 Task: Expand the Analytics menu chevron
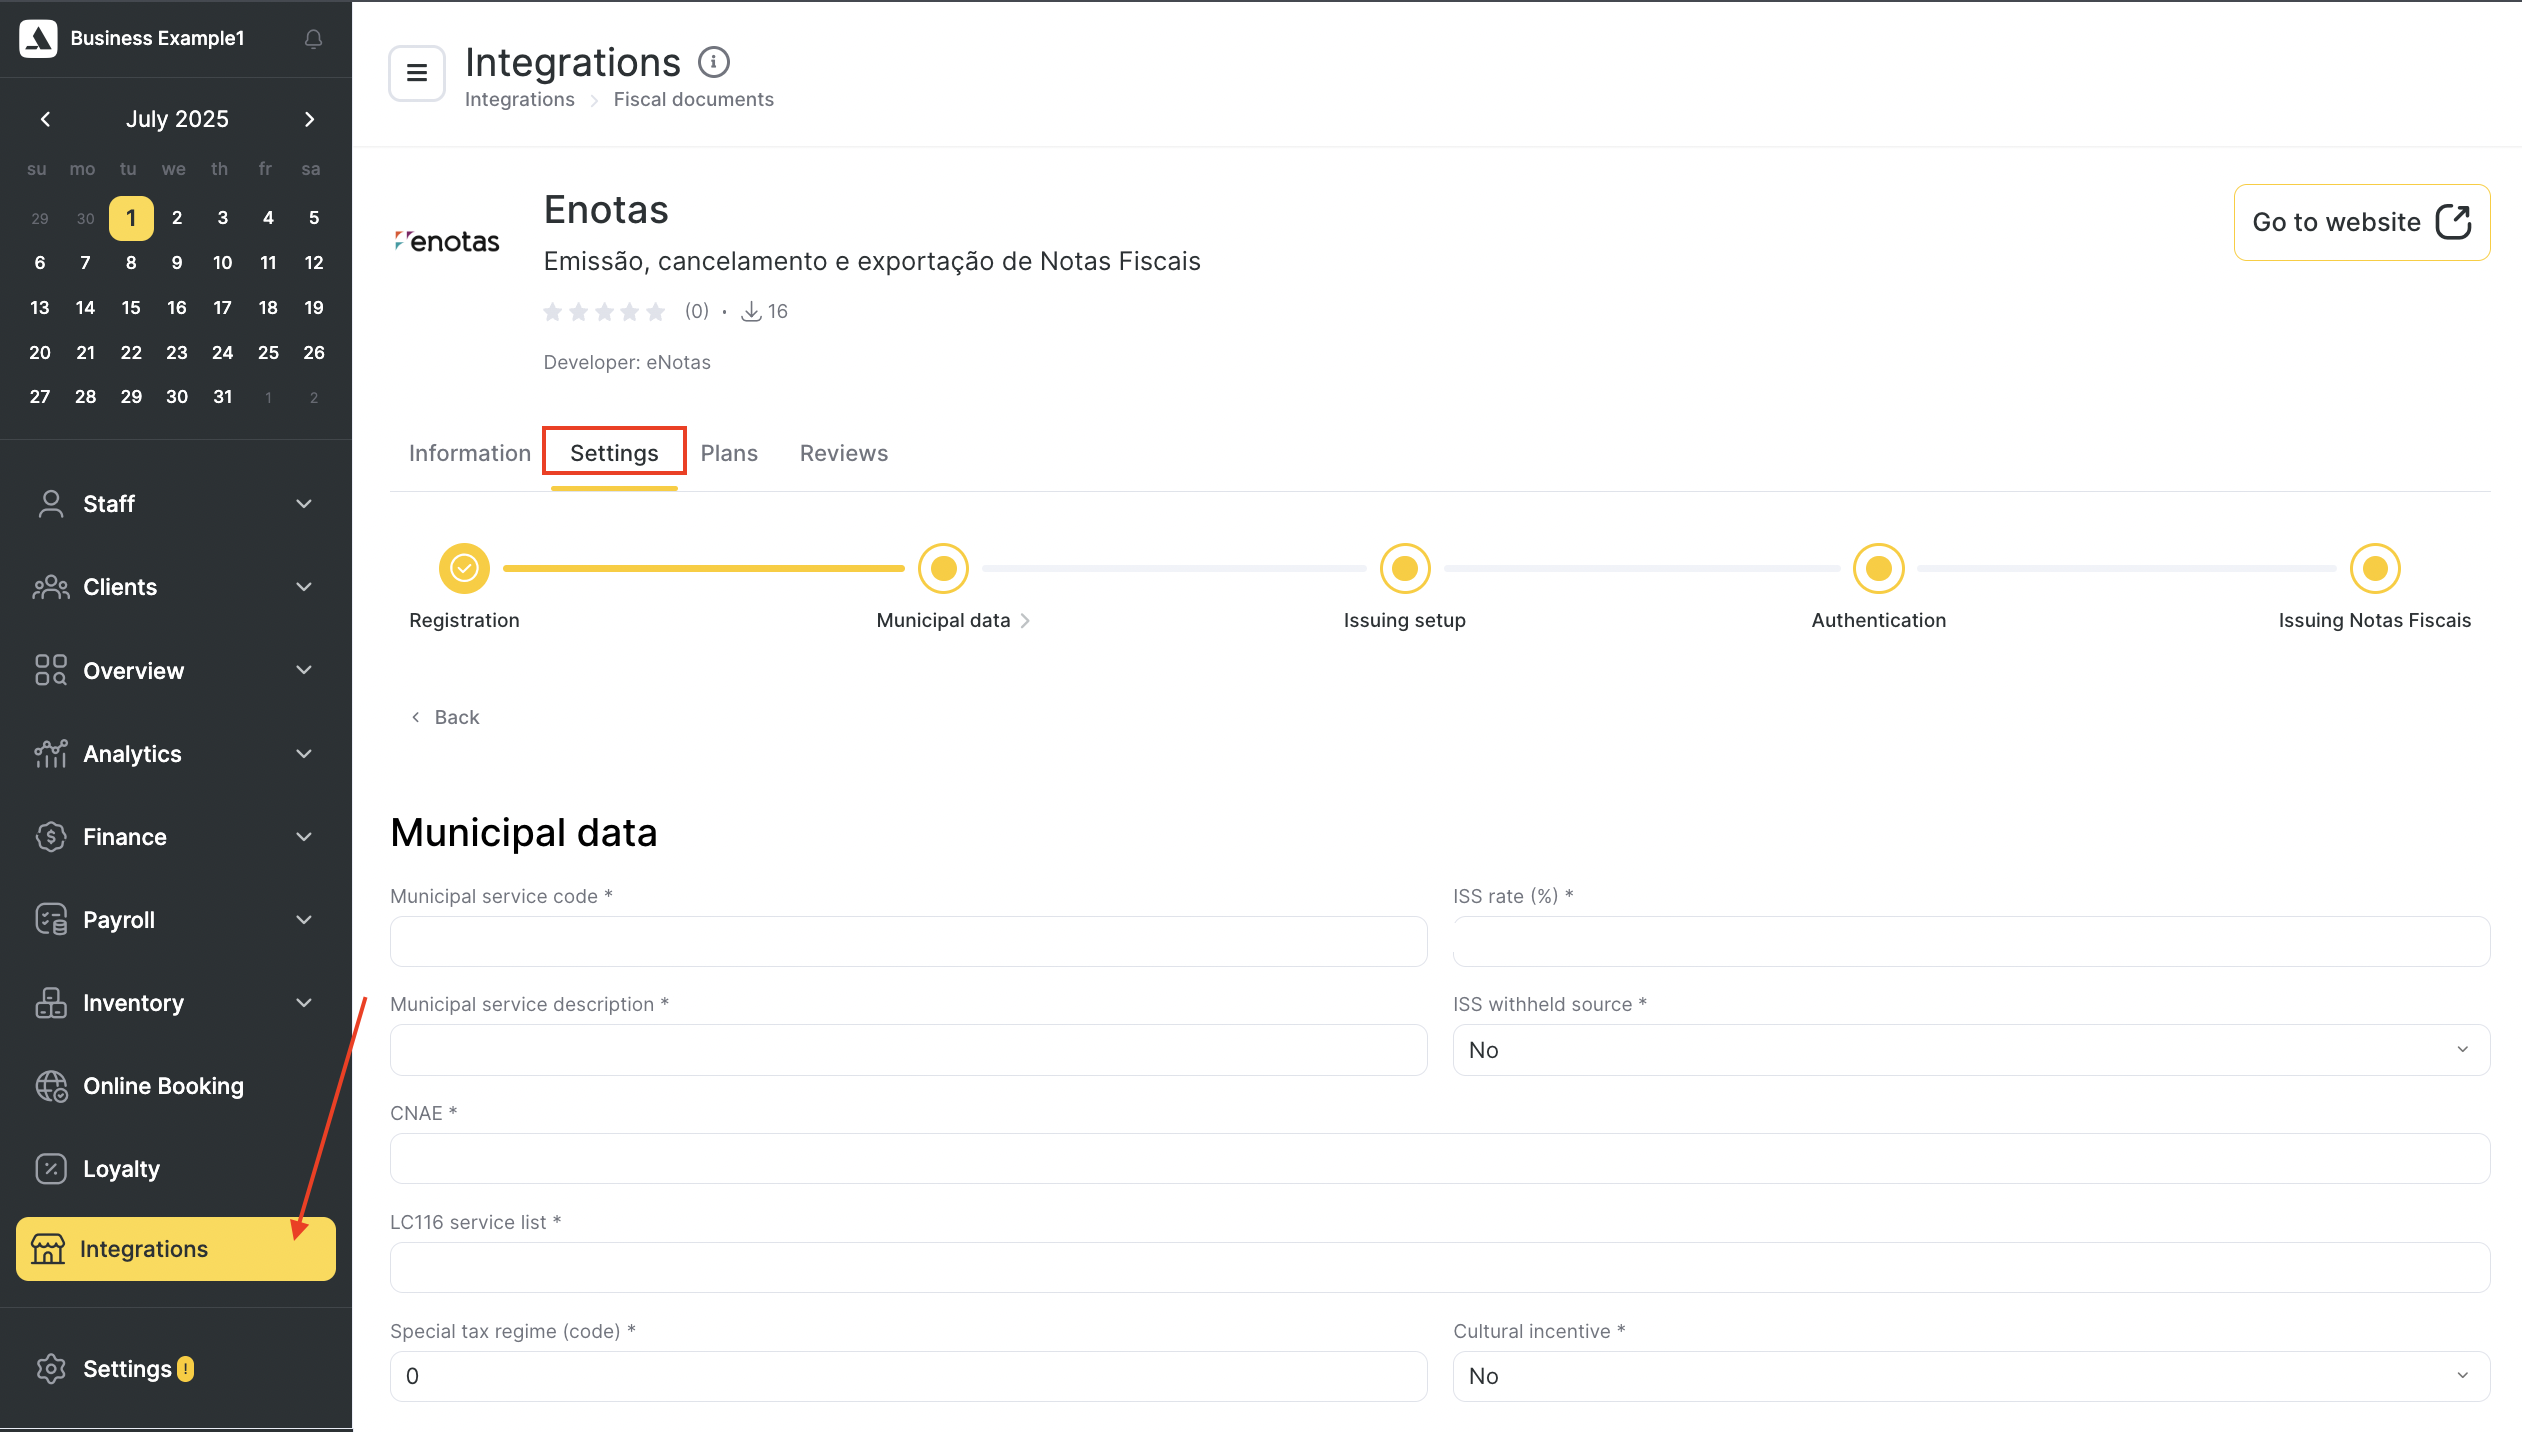[304, 753]
